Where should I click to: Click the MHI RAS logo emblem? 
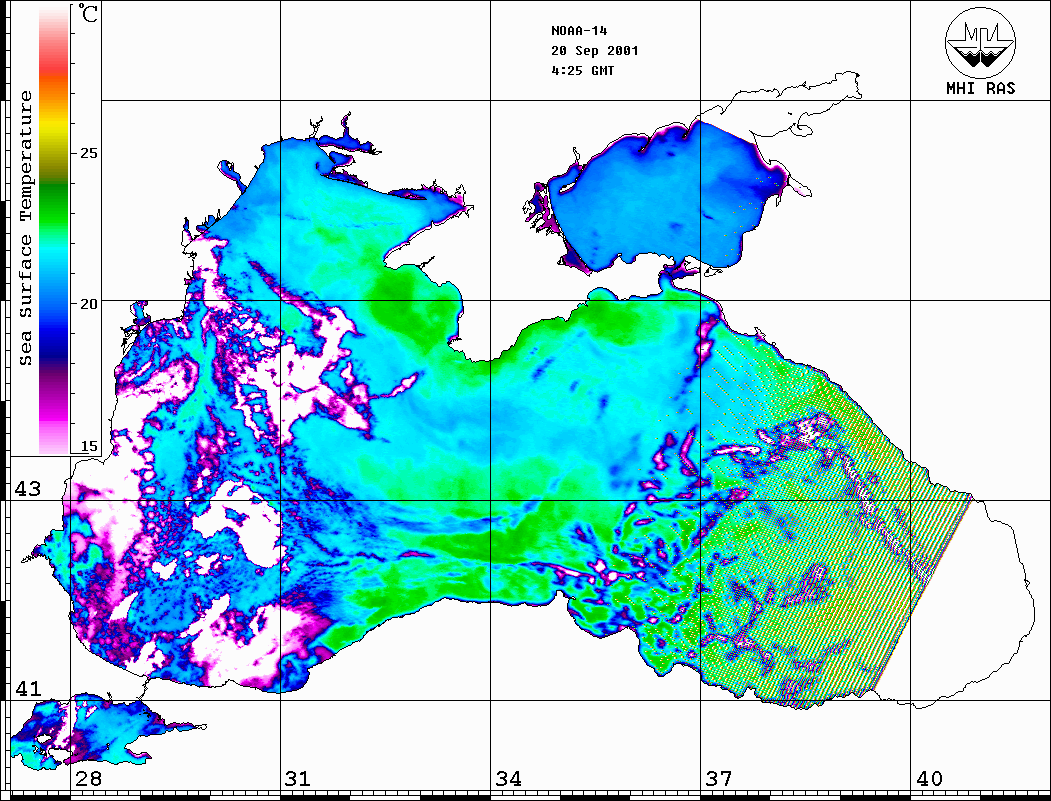coord(981,41)
